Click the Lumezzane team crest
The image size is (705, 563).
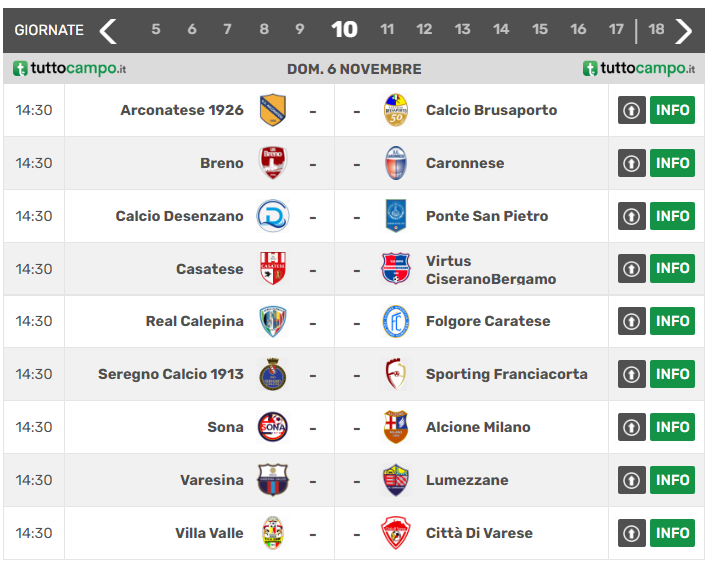pyautogui.click(x=396, y=480)
